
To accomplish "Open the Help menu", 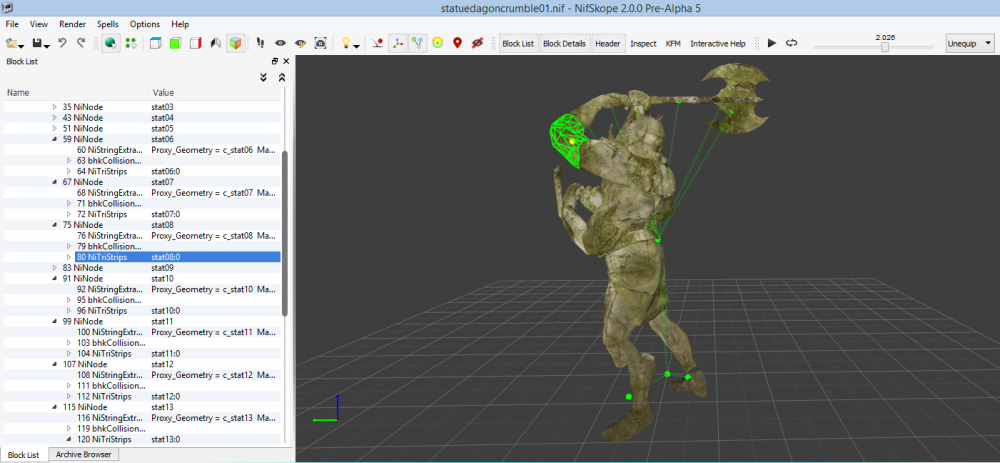I will coord(180,24).
